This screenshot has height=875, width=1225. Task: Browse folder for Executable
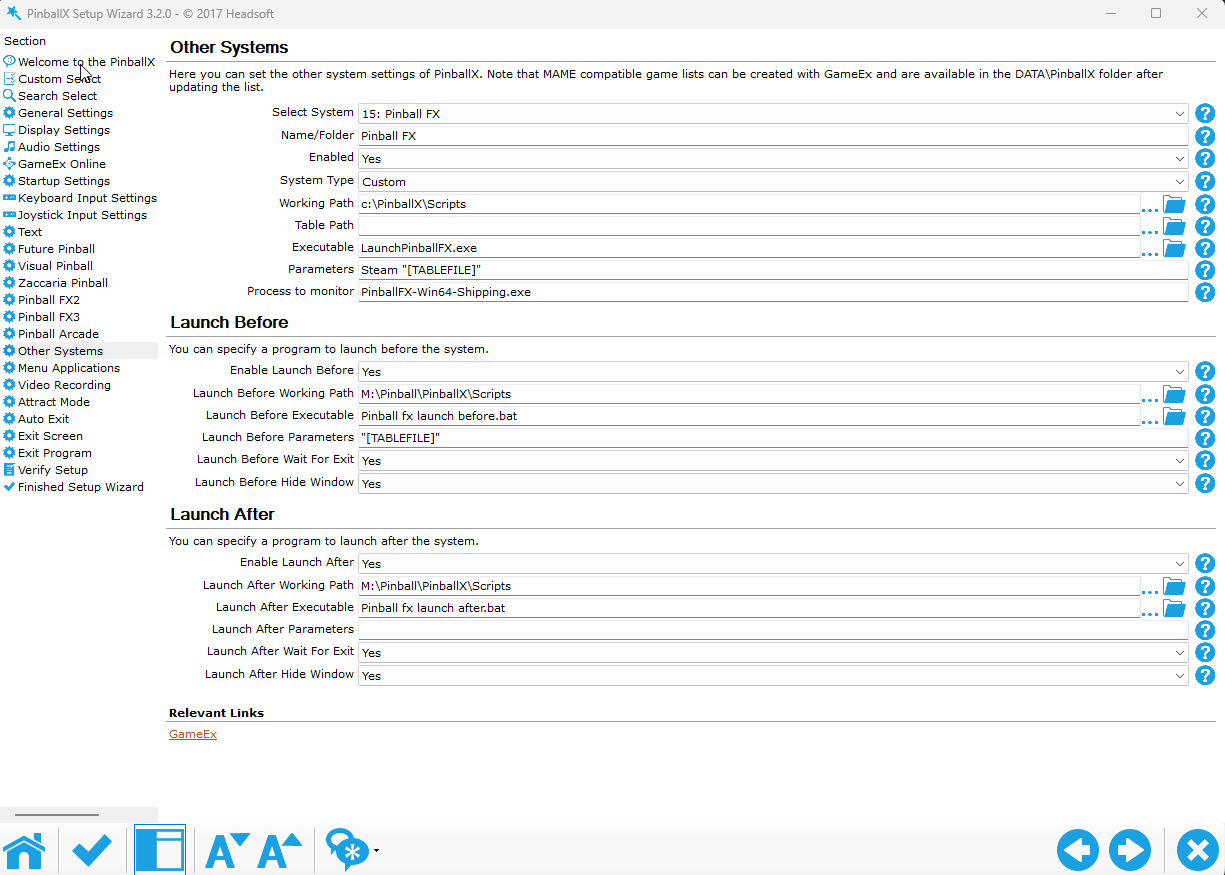(x=1174, y=248)
